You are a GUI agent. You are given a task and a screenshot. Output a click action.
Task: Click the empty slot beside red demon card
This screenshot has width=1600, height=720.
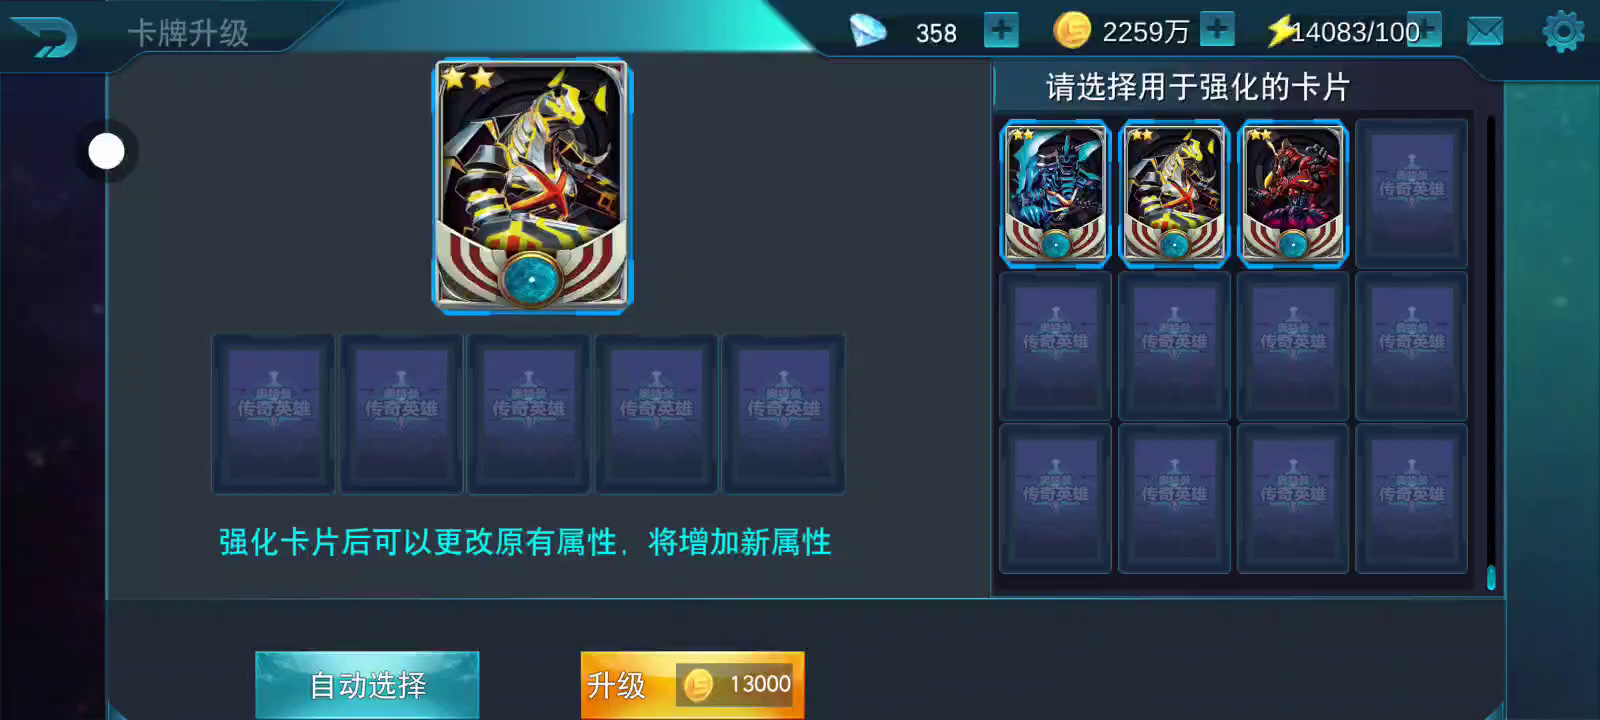[1411, 193]
